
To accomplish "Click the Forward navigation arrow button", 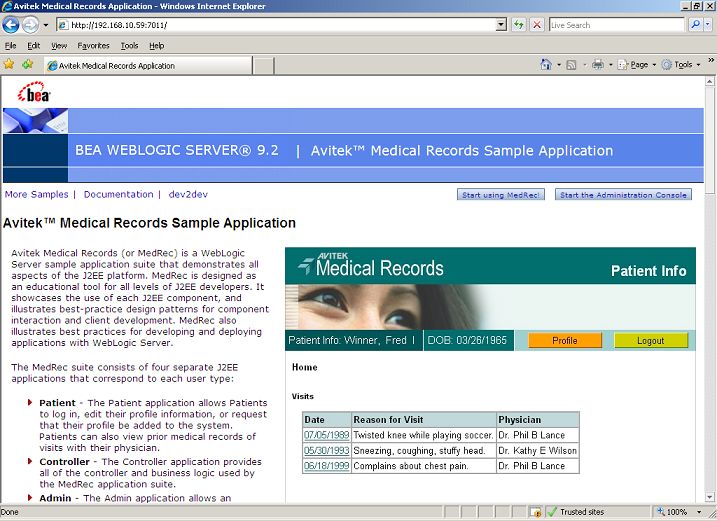I will click(30, 25).
